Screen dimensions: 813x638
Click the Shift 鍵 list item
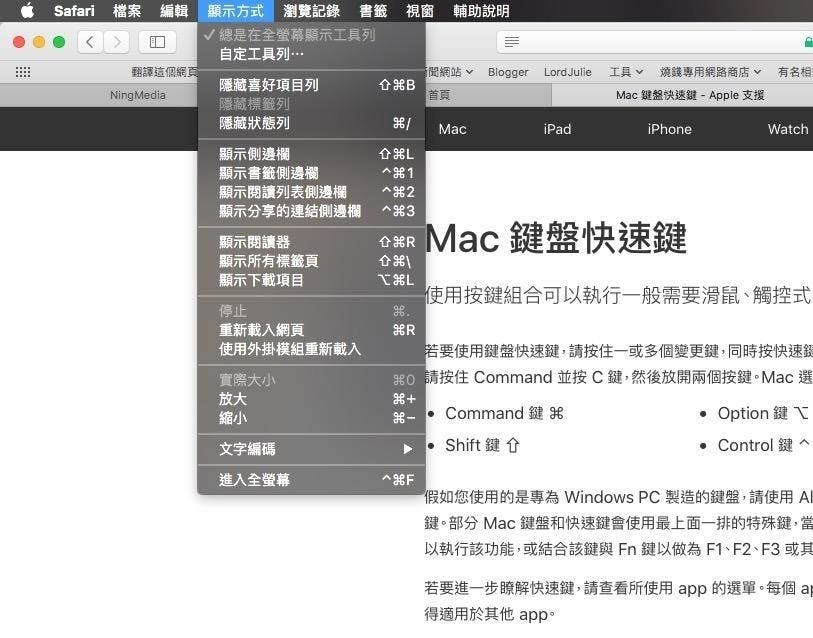coord(482,445)
